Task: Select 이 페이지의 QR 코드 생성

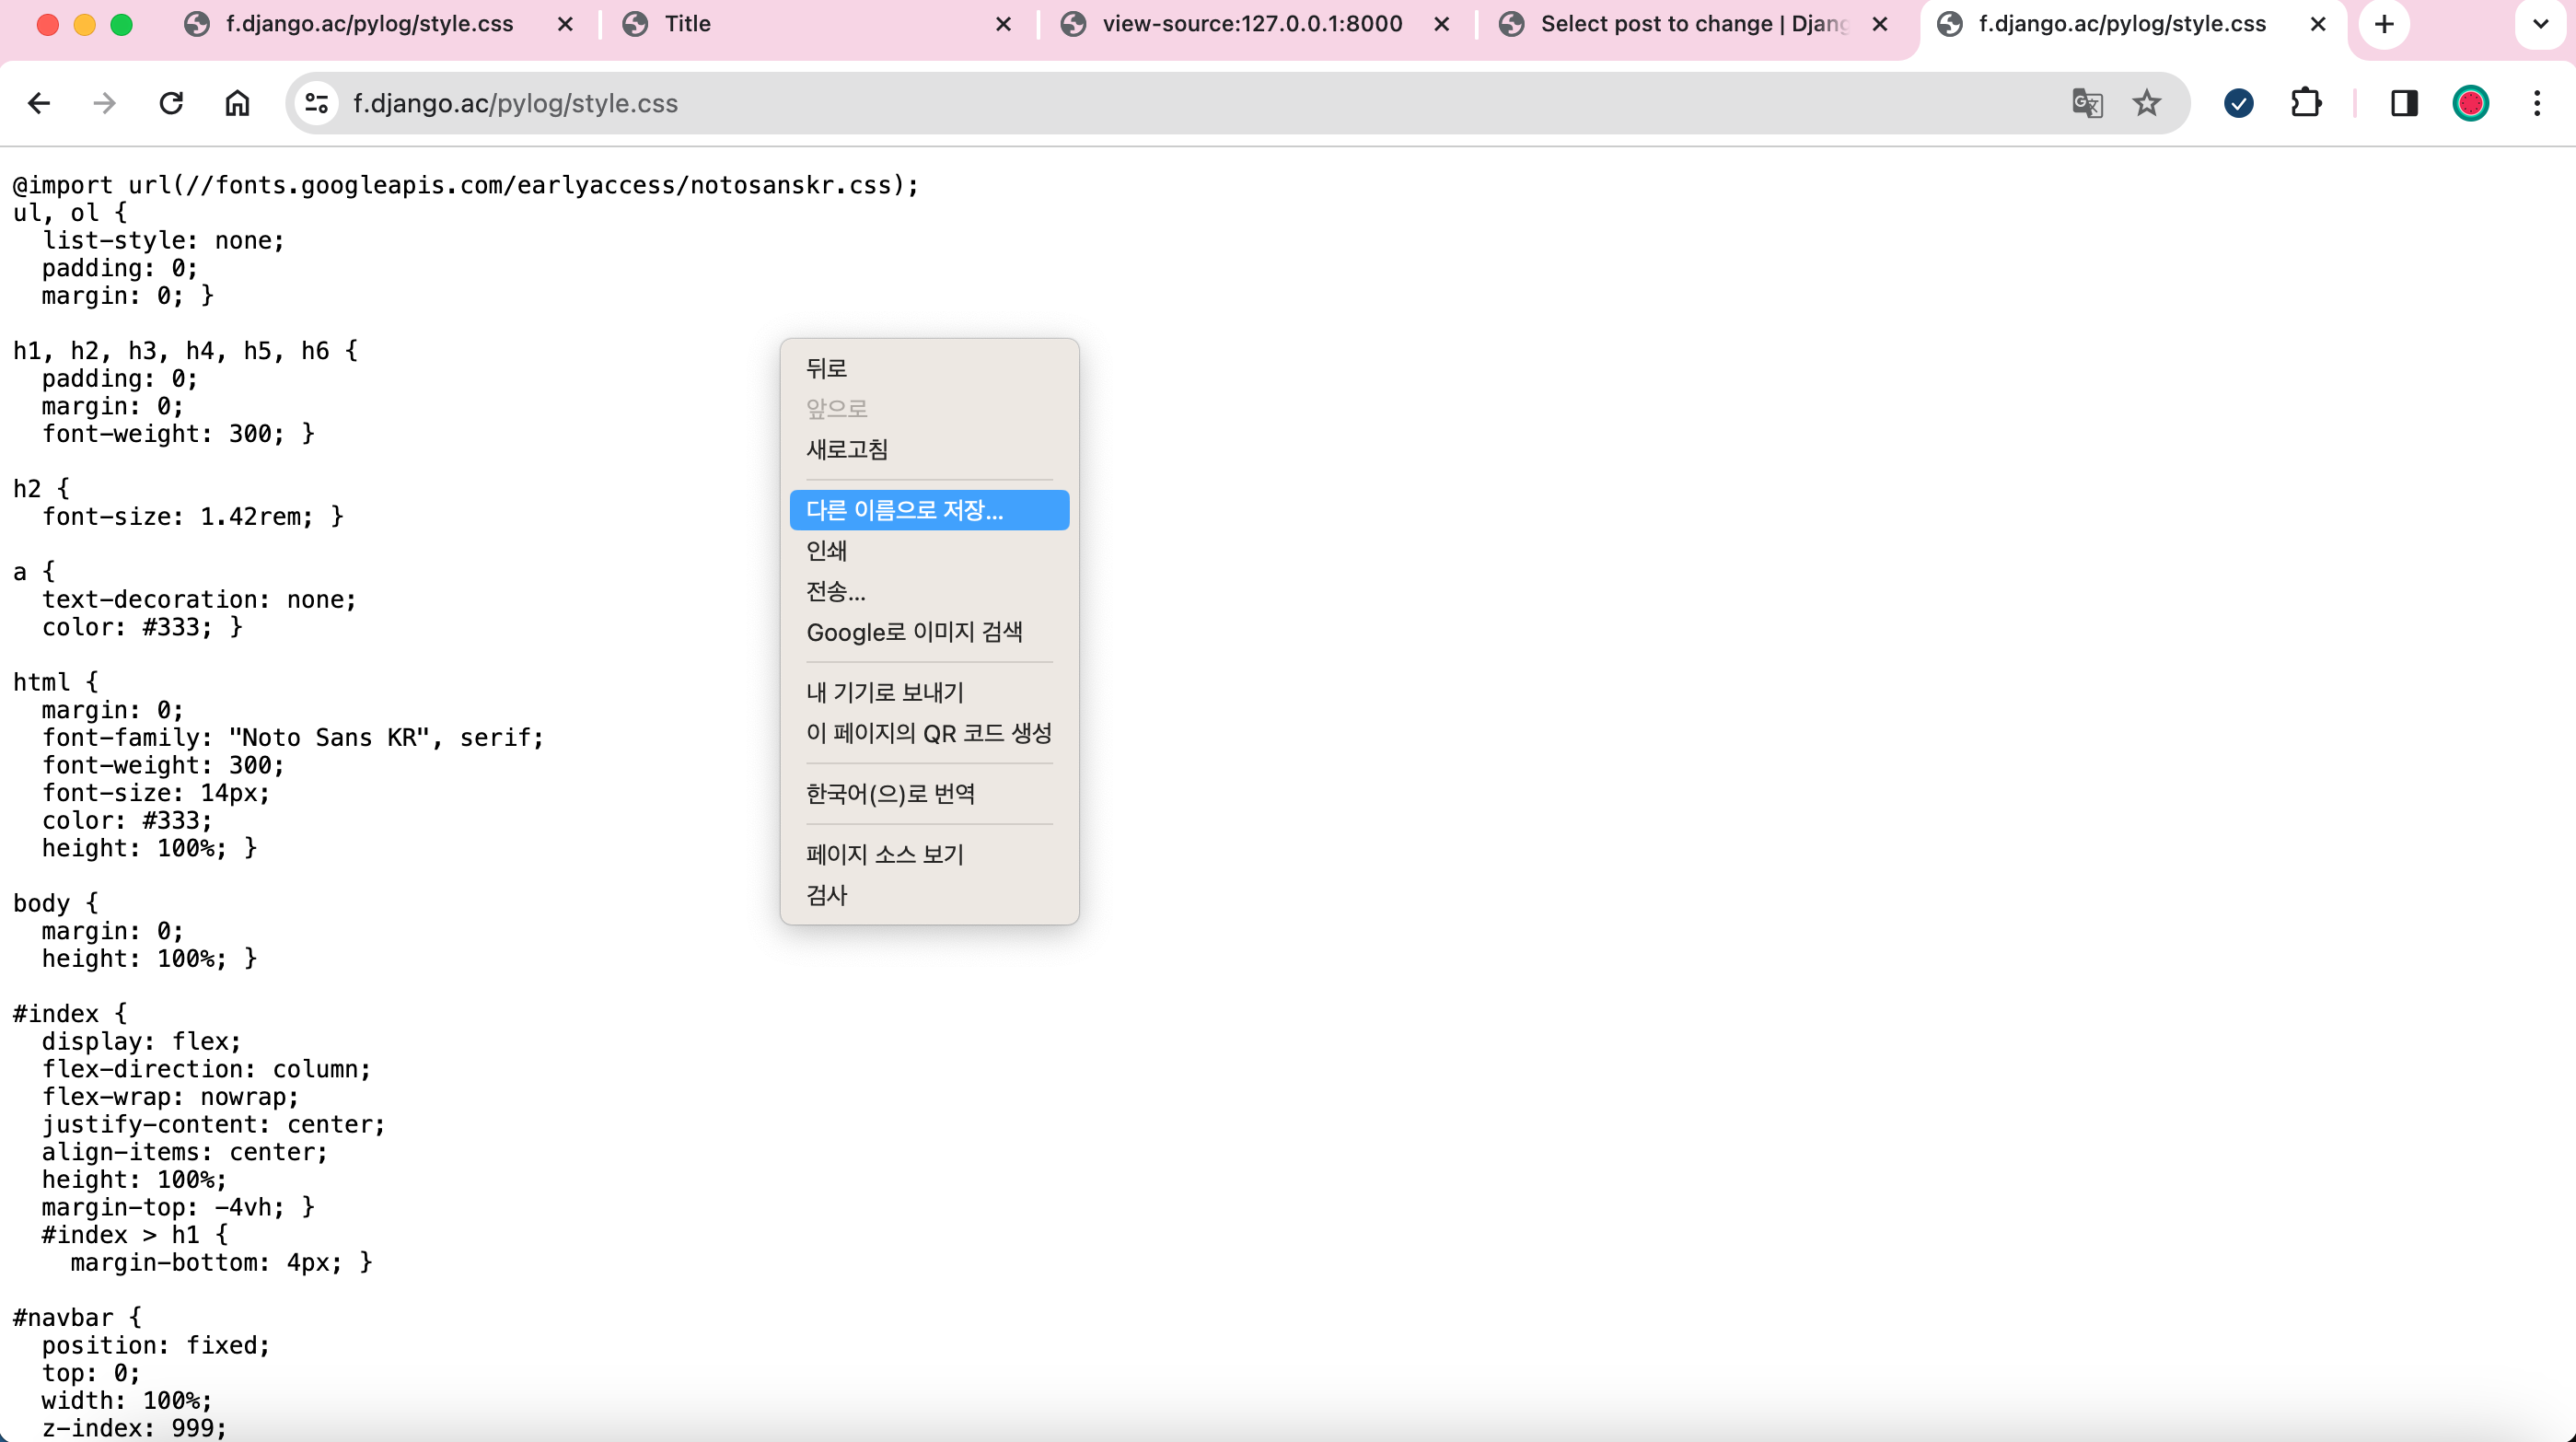Action: pyautogui.click(x=929, y=733)
